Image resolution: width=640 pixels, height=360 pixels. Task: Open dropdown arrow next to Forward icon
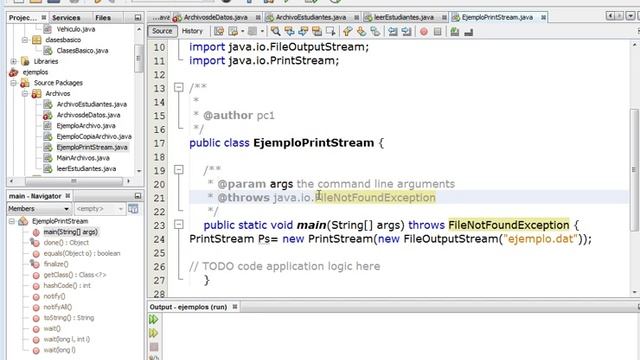pyautogui.click(x=262, y=31)
